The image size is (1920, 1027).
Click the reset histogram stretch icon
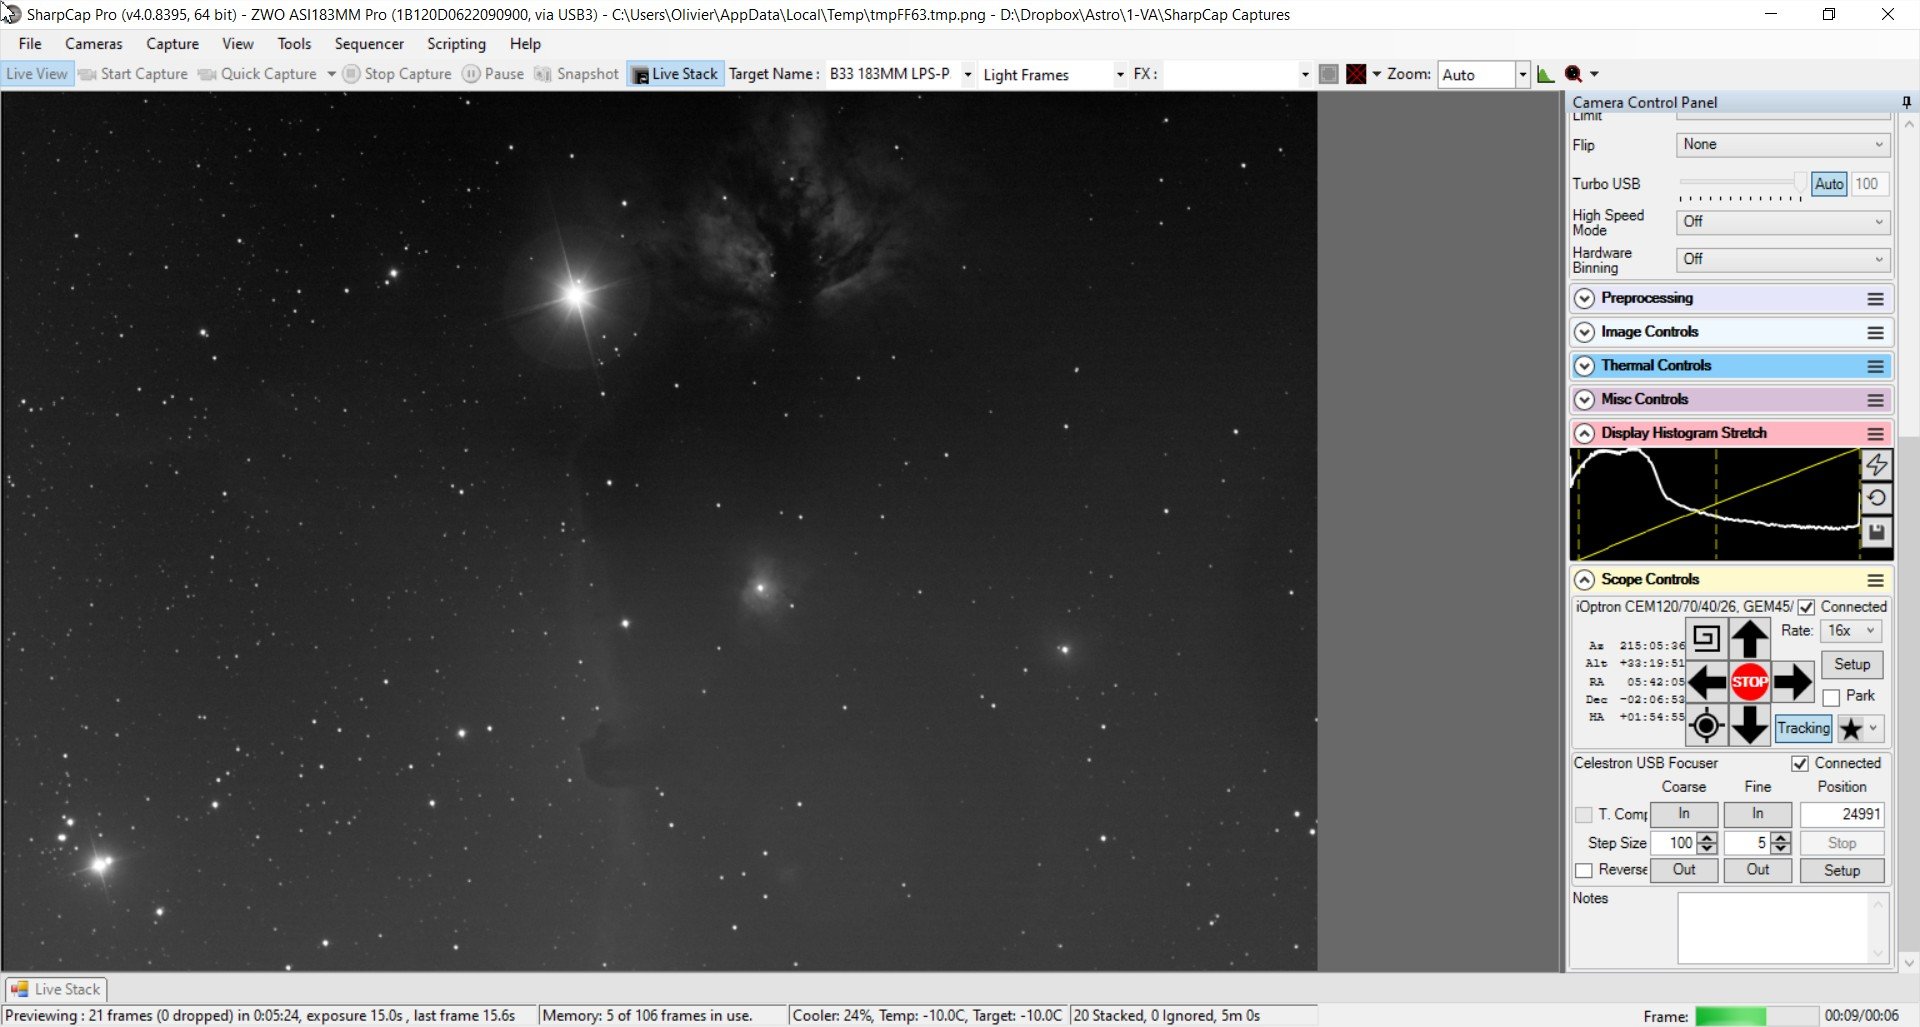(x=1877, y=498)
